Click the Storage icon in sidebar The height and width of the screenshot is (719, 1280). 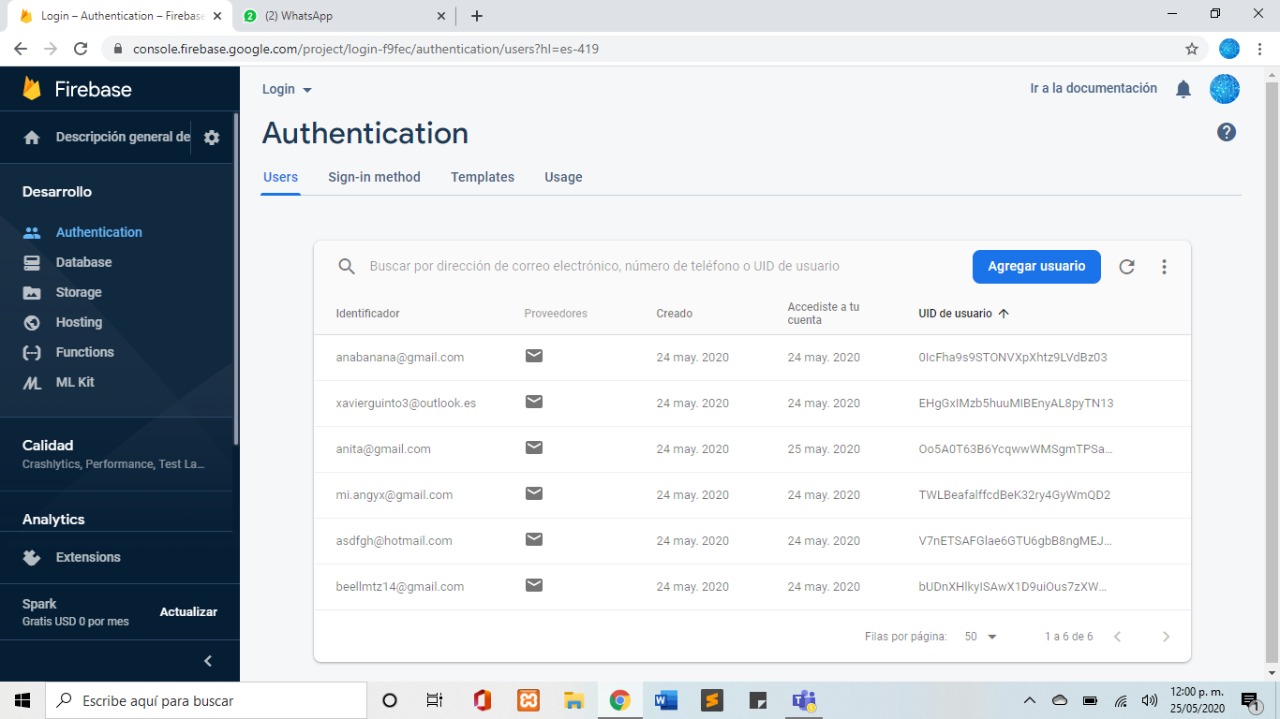tap(32, 292)
